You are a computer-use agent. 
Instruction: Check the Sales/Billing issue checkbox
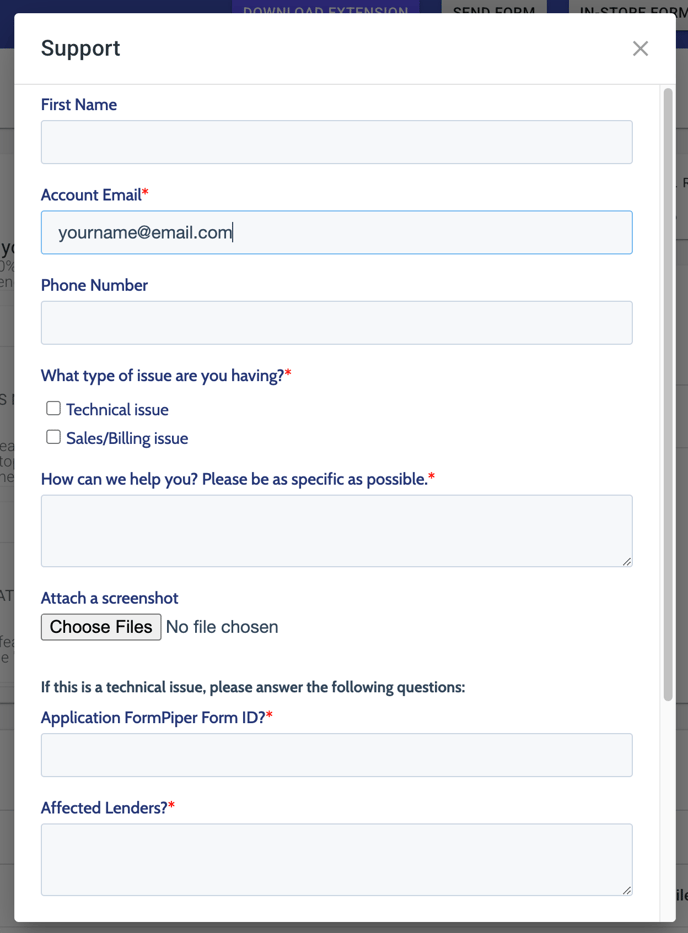pos(53,437)
